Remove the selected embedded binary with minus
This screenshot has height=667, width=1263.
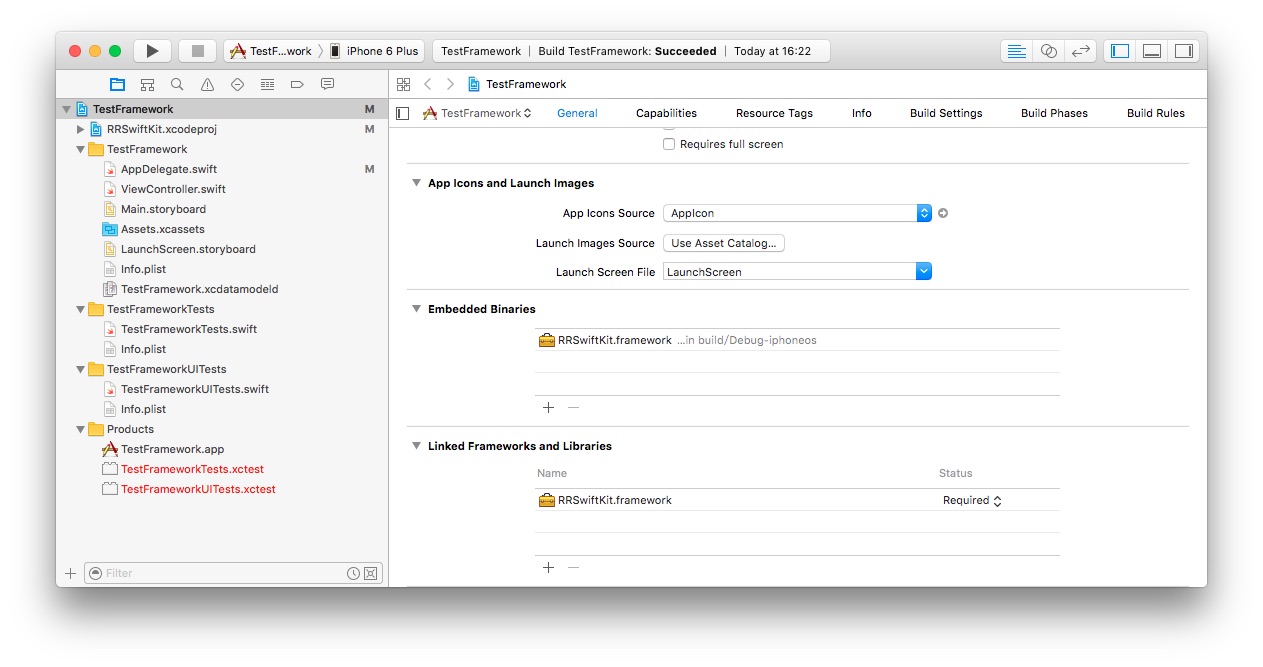(573, 407)
